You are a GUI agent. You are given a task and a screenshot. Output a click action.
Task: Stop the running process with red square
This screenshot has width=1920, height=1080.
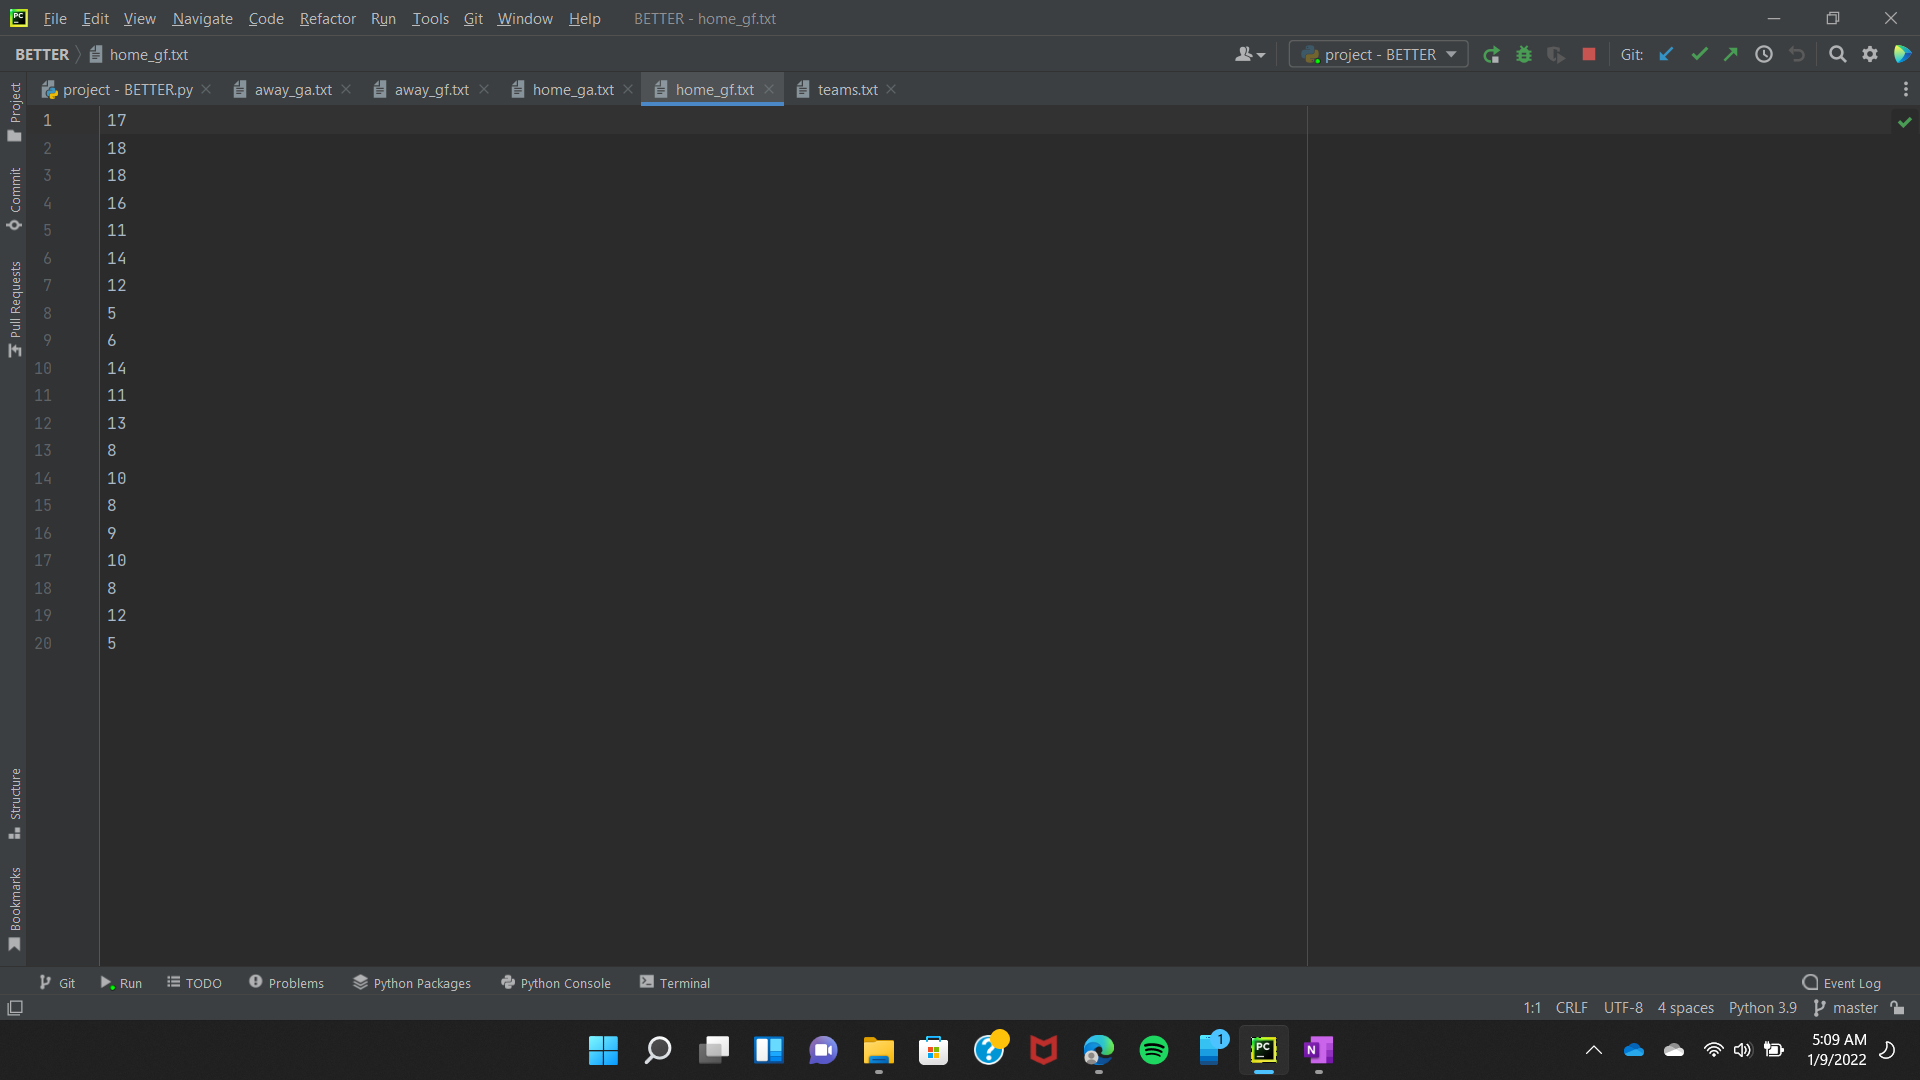pyautogui.click(x=1589, y=55)
